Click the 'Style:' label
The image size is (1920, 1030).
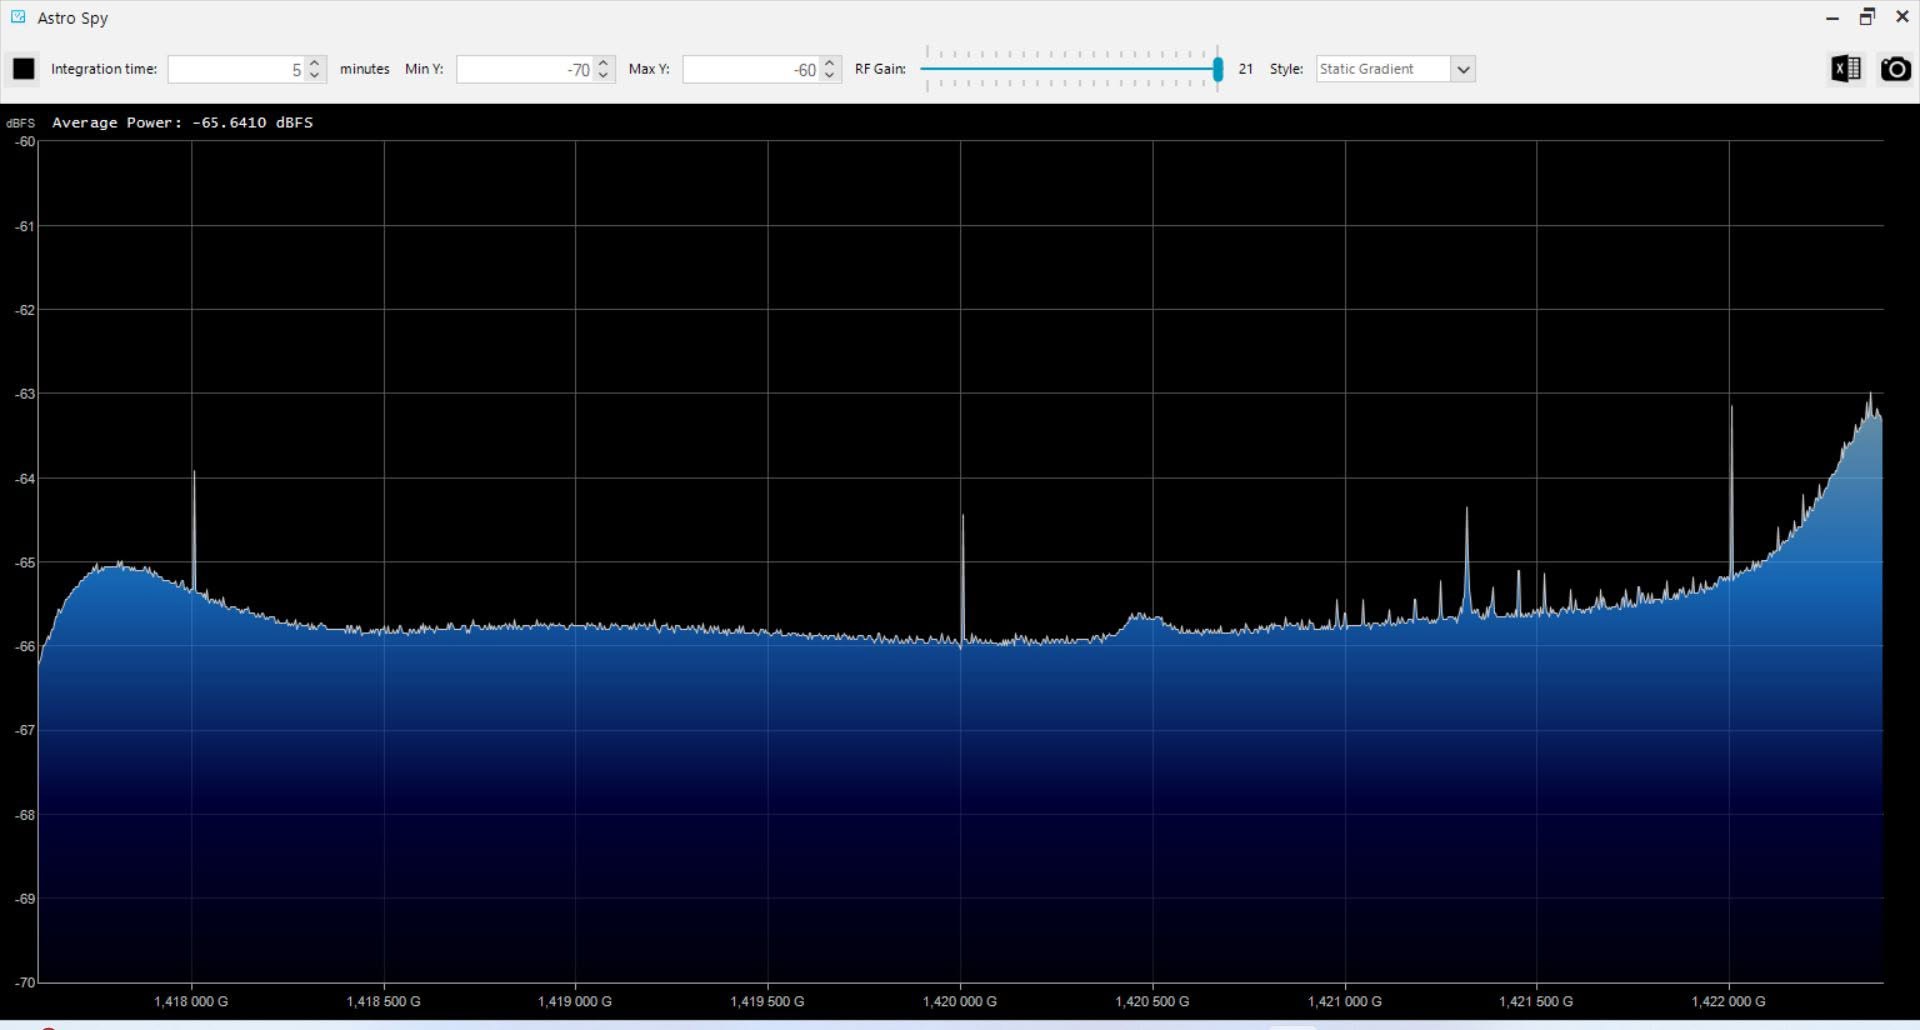coord(1287,69)
